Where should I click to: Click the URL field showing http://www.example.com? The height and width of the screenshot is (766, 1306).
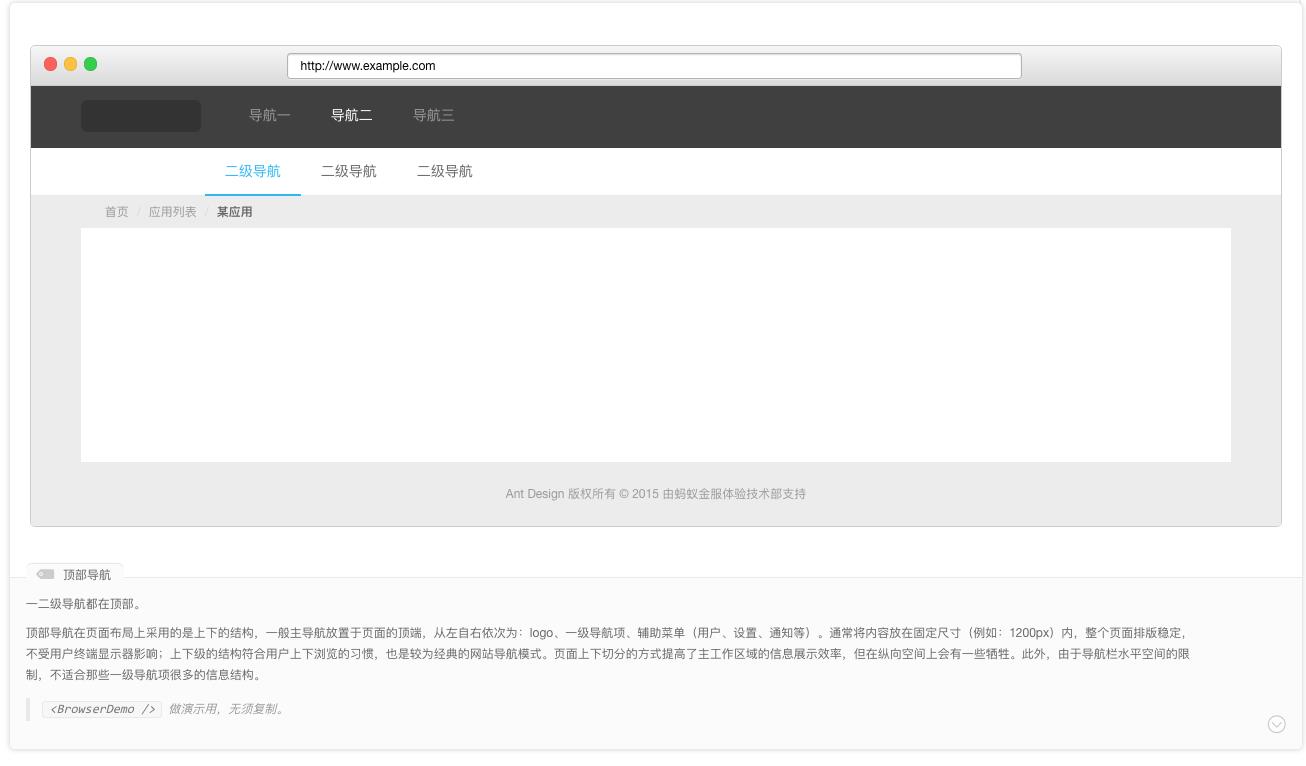[654, 66]
